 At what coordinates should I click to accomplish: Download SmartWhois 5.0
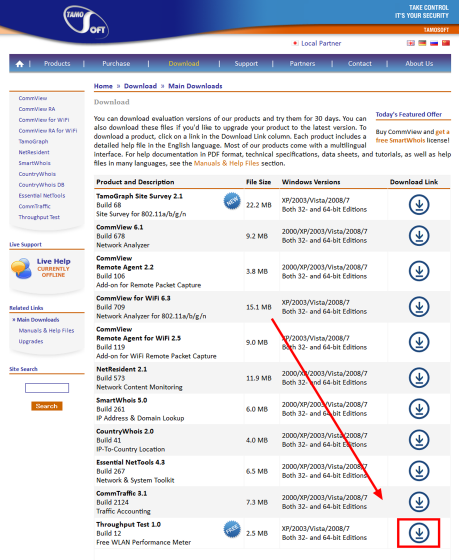tap(419, 409)
